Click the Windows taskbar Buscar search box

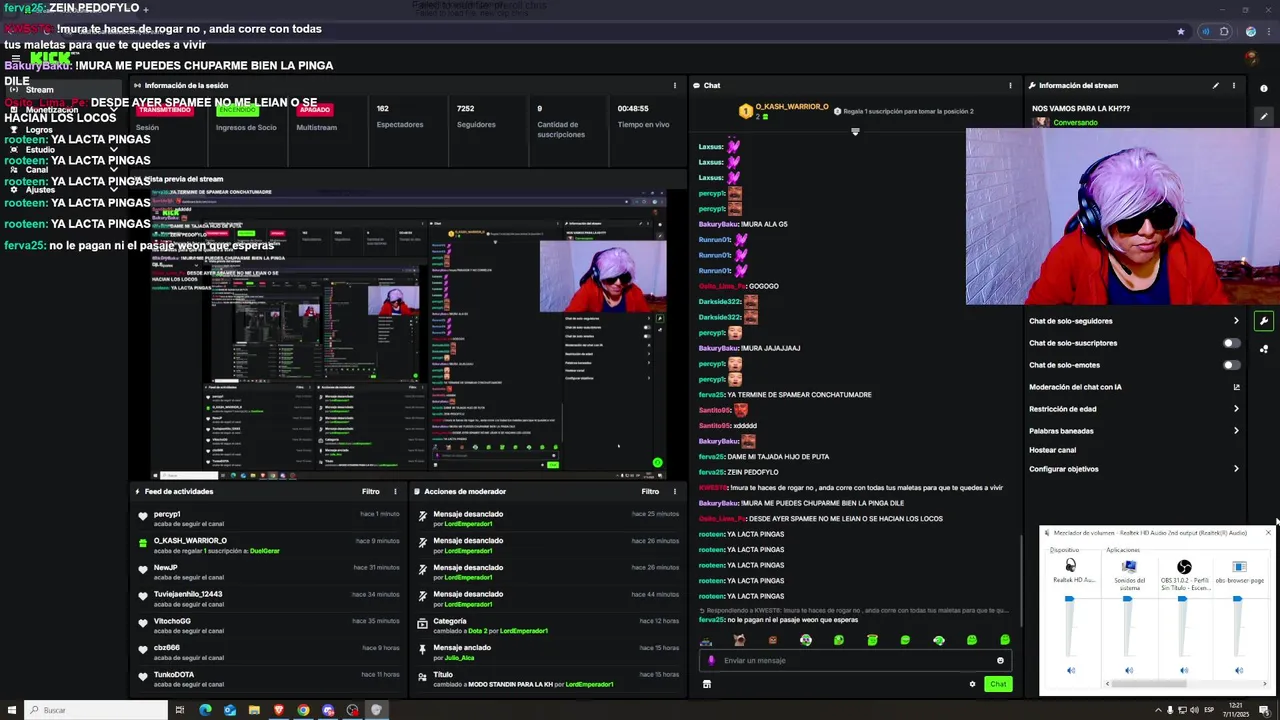point(96,710)
